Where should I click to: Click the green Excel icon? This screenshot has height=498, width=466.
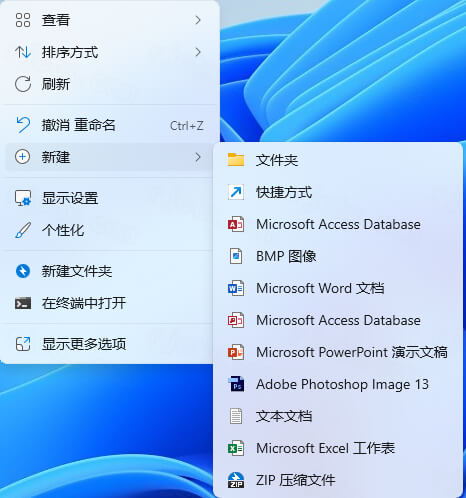236,448
